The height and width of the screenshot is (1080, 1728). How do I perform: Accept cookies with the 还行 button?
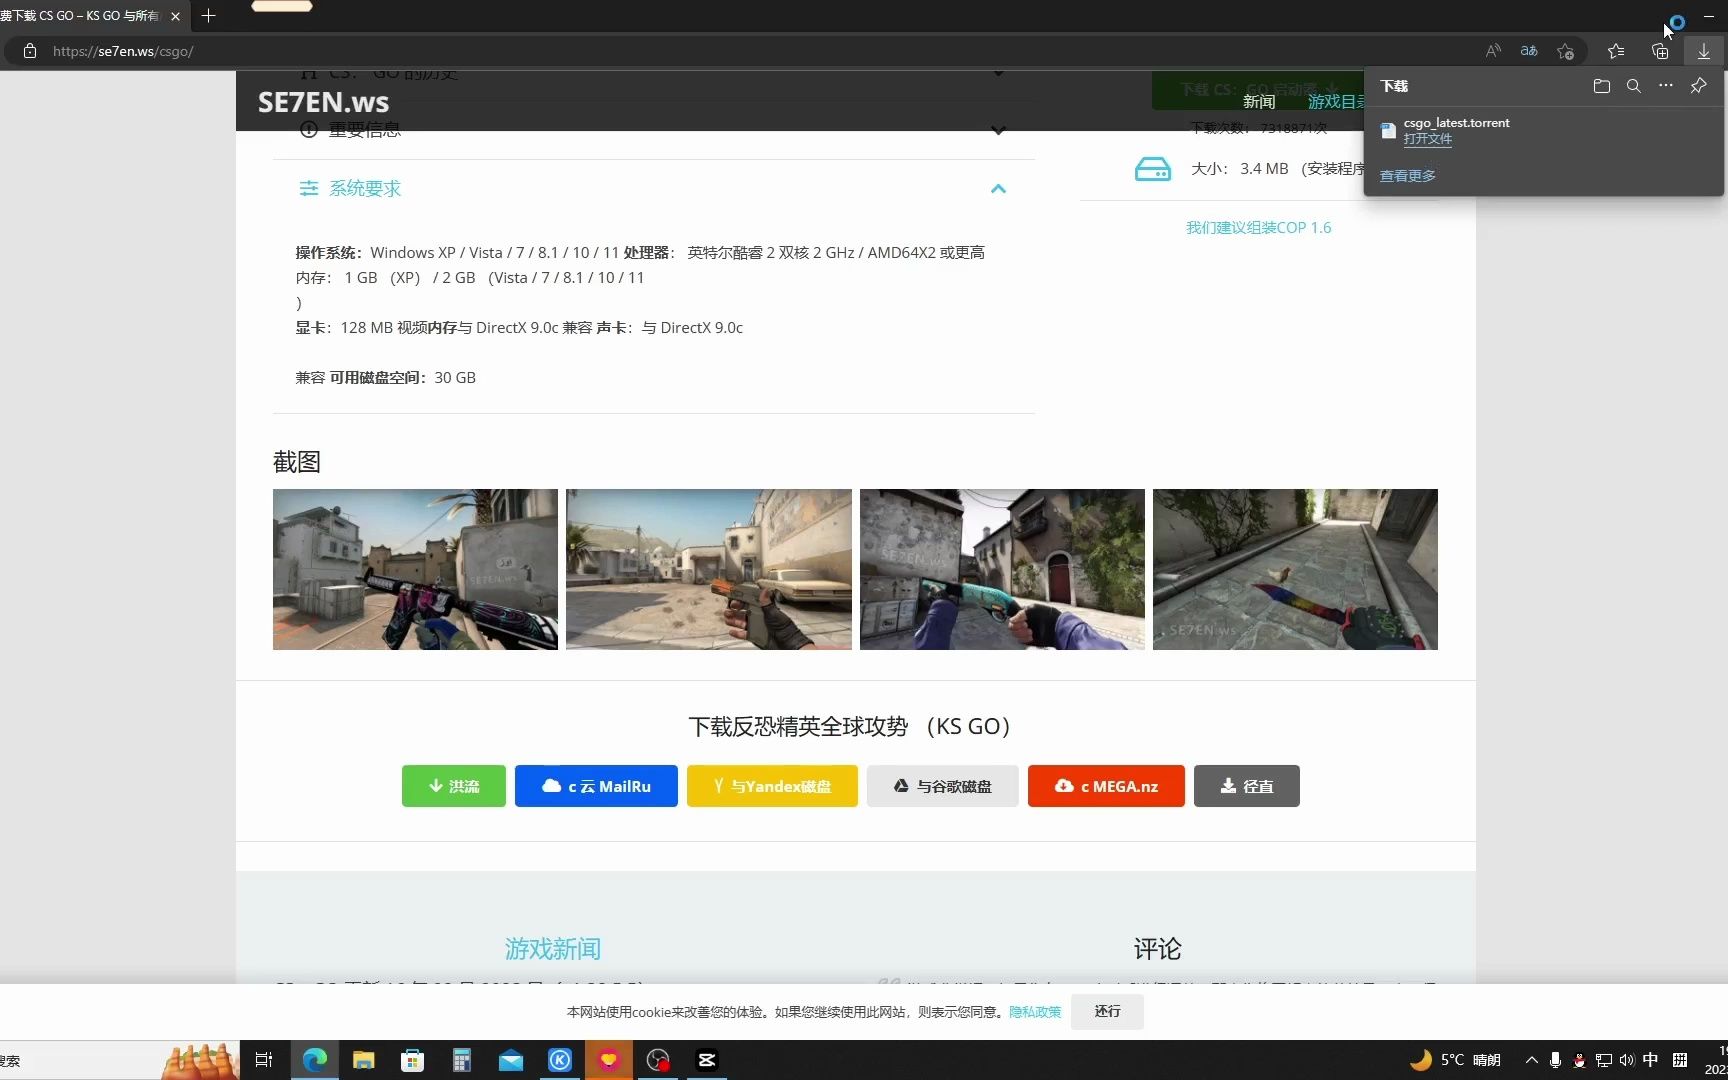(x=1107, y=1012)
